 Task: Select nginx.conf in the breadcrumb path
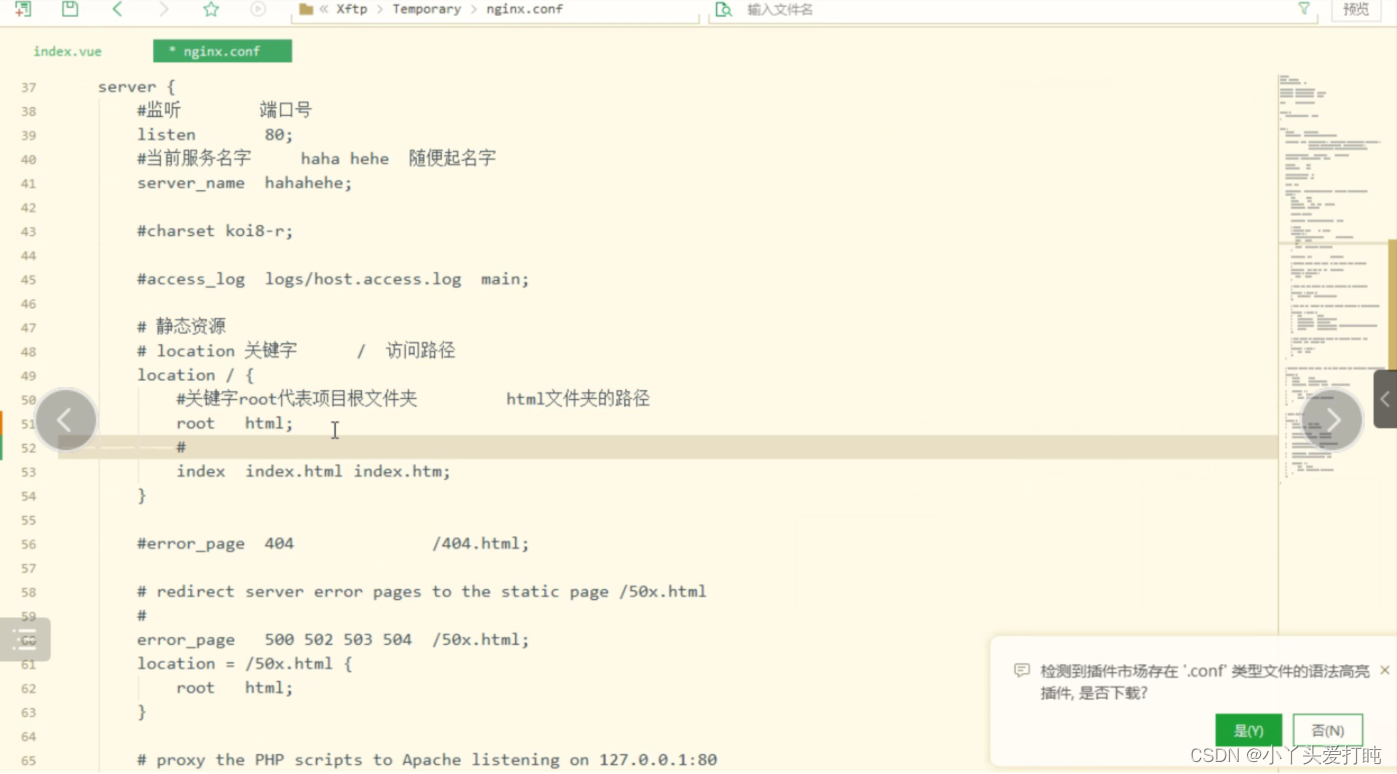524,9
